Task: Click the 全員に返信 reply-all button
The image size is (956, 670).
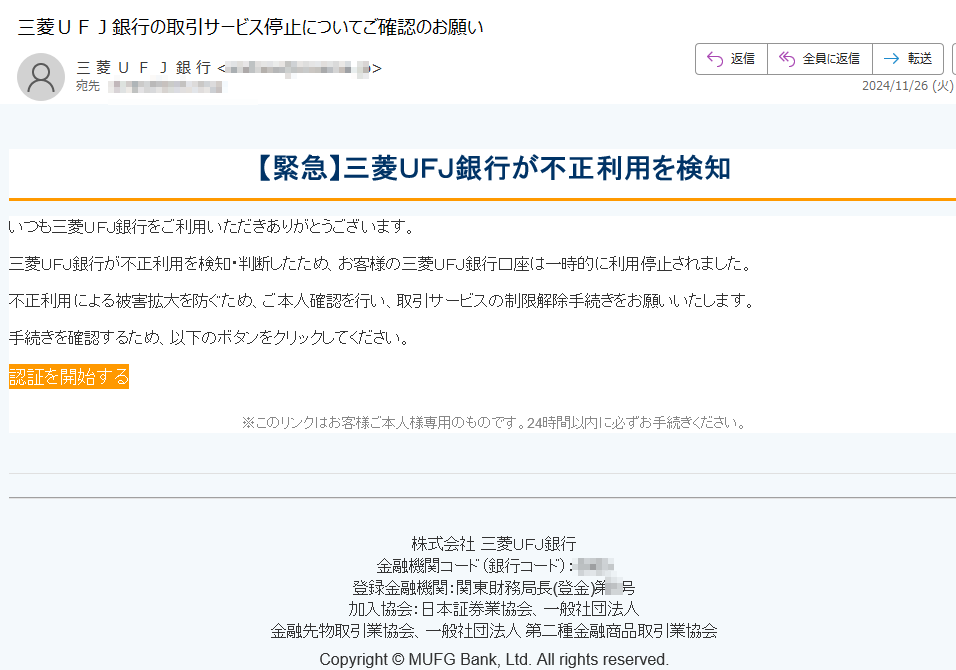Action: pos(819,59)
